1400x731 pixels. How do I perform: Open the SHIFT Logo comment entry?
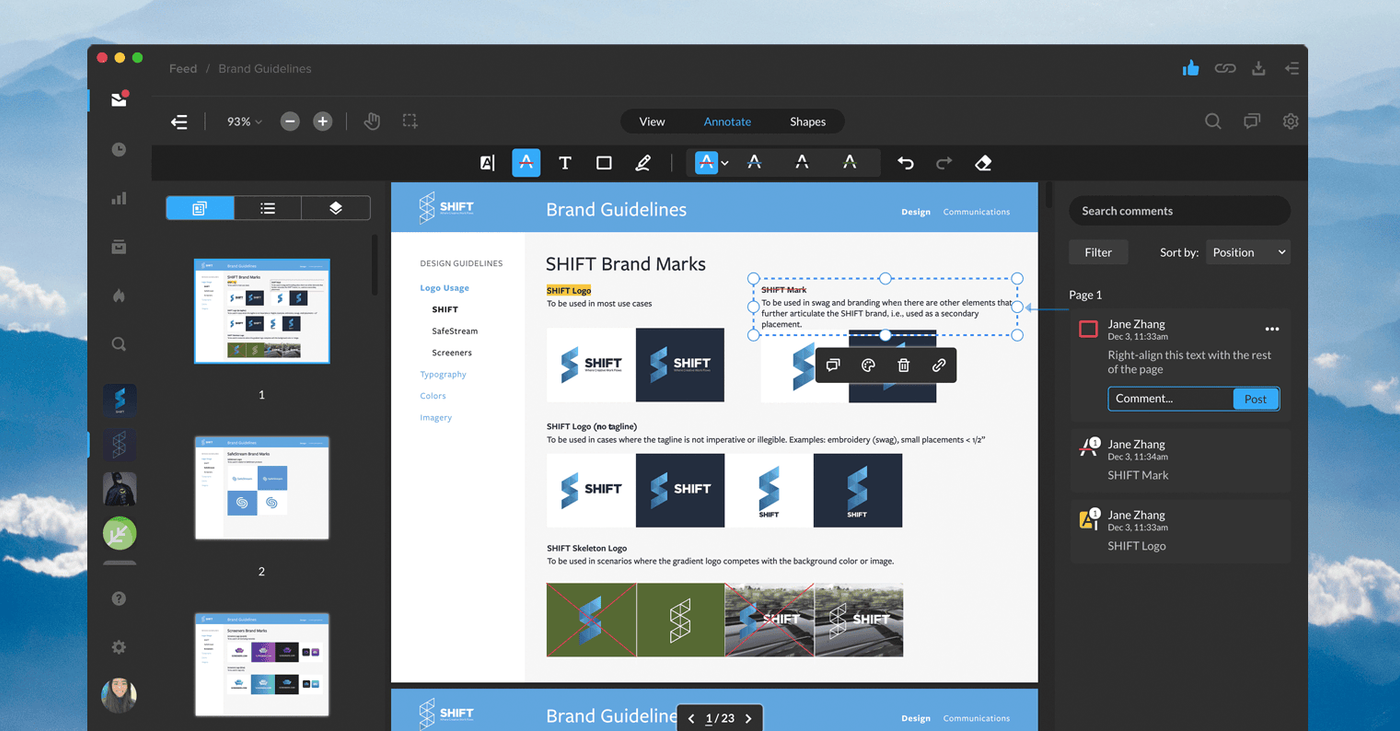pos(1180,531)
